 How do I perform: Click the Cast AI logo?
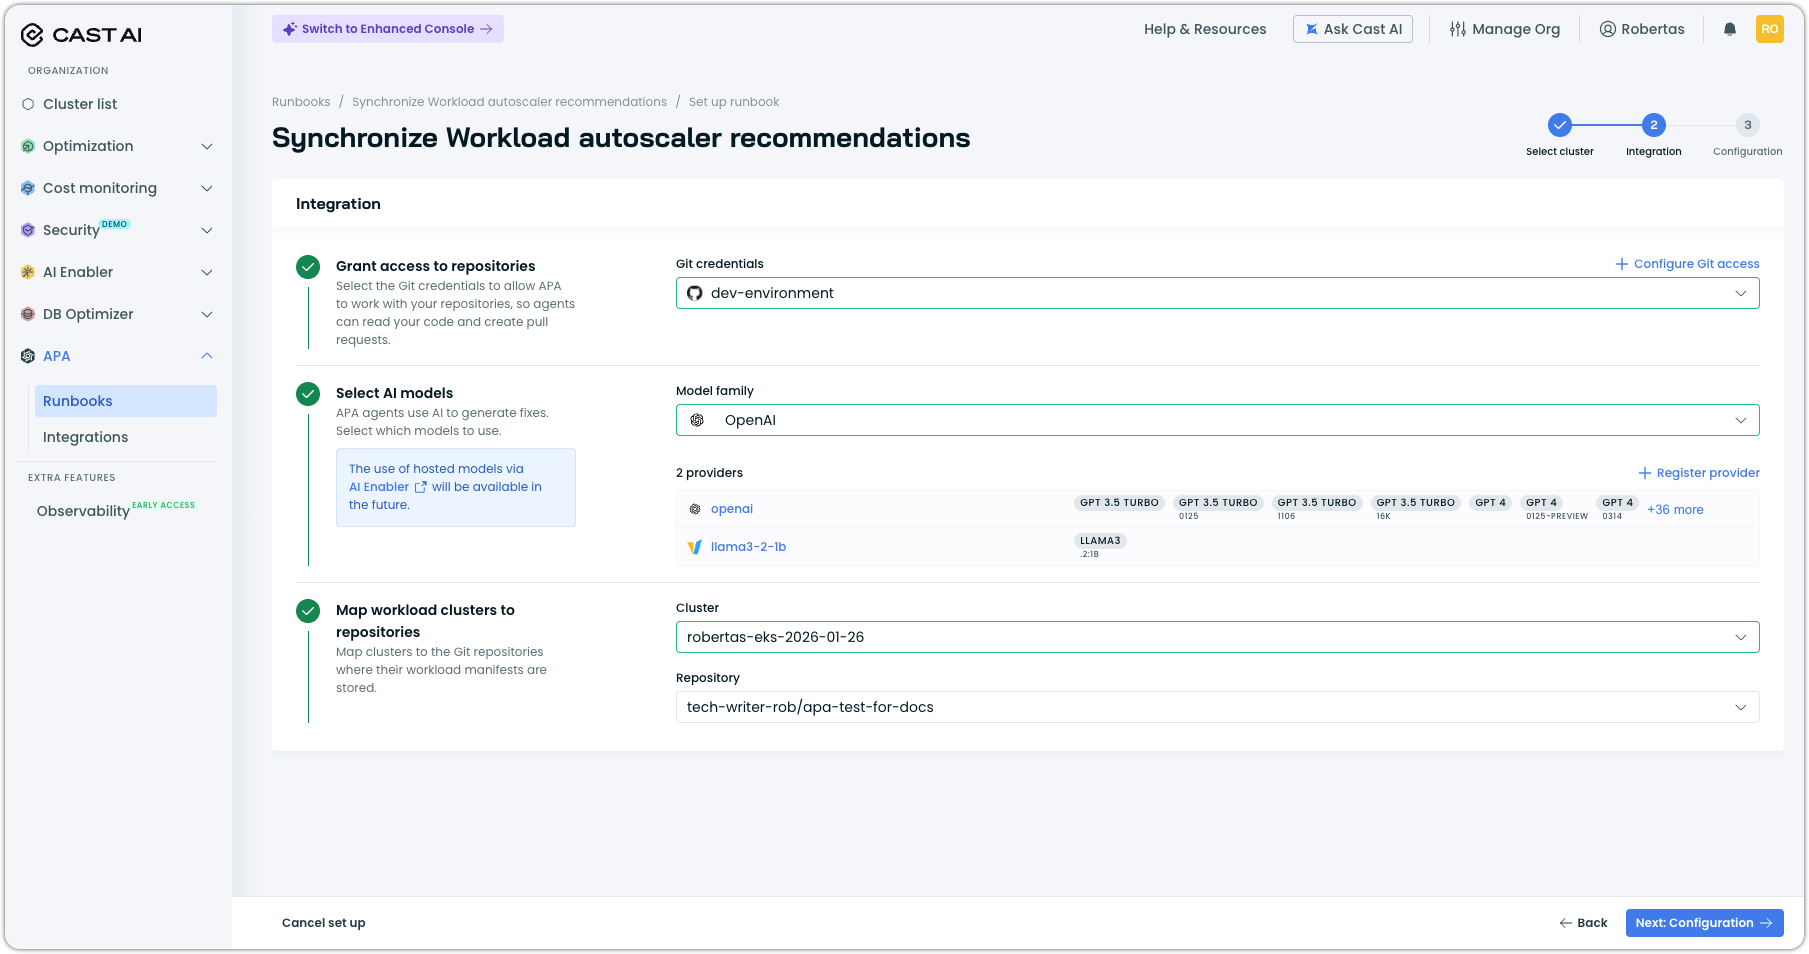click(81, 35)
